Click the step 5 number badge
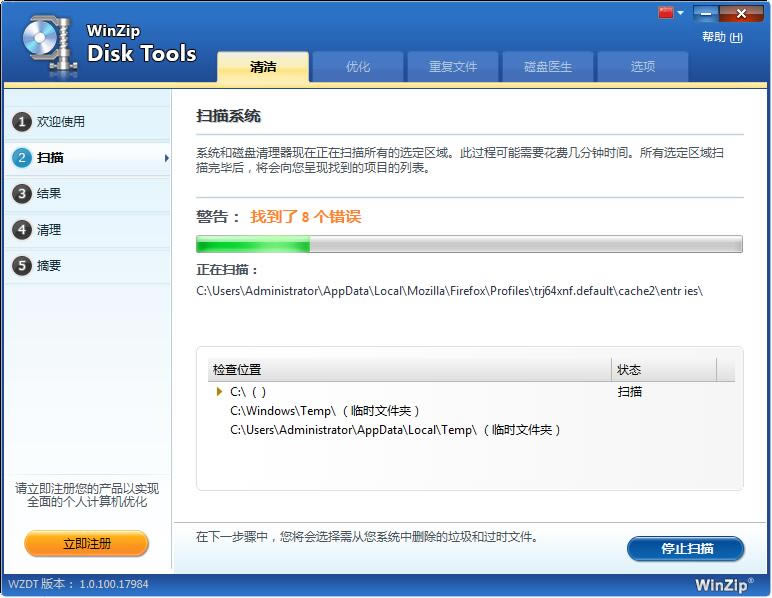The image size is (772, 598). 22,266
